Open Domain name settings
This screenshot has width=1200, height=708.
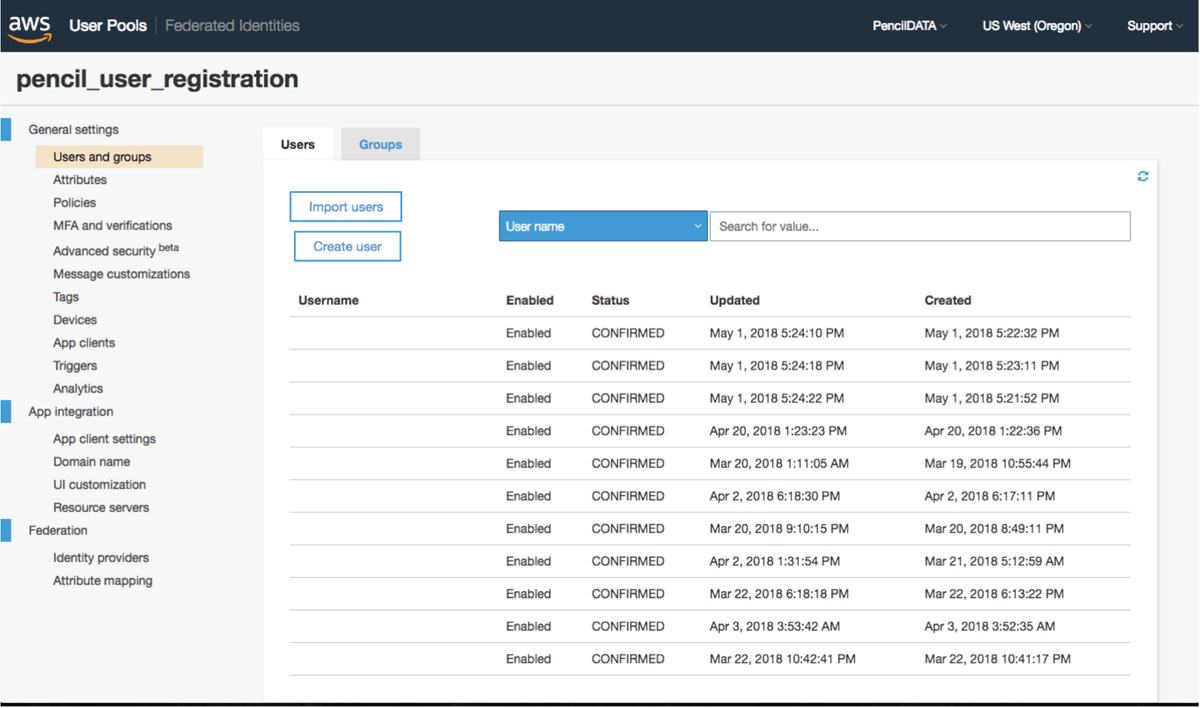[92, 462]
